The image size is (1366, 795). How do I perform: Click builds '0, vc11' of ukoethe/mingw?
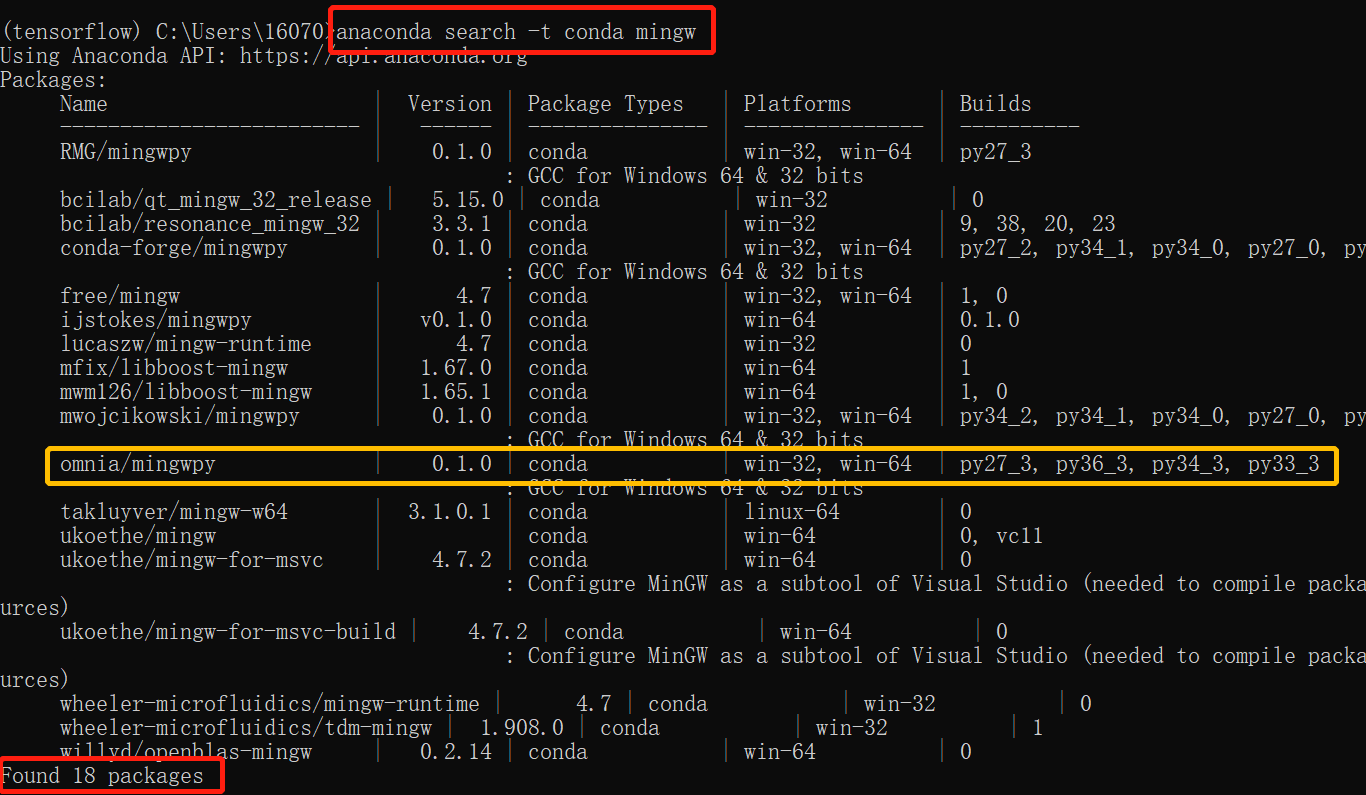(1002, 536)
